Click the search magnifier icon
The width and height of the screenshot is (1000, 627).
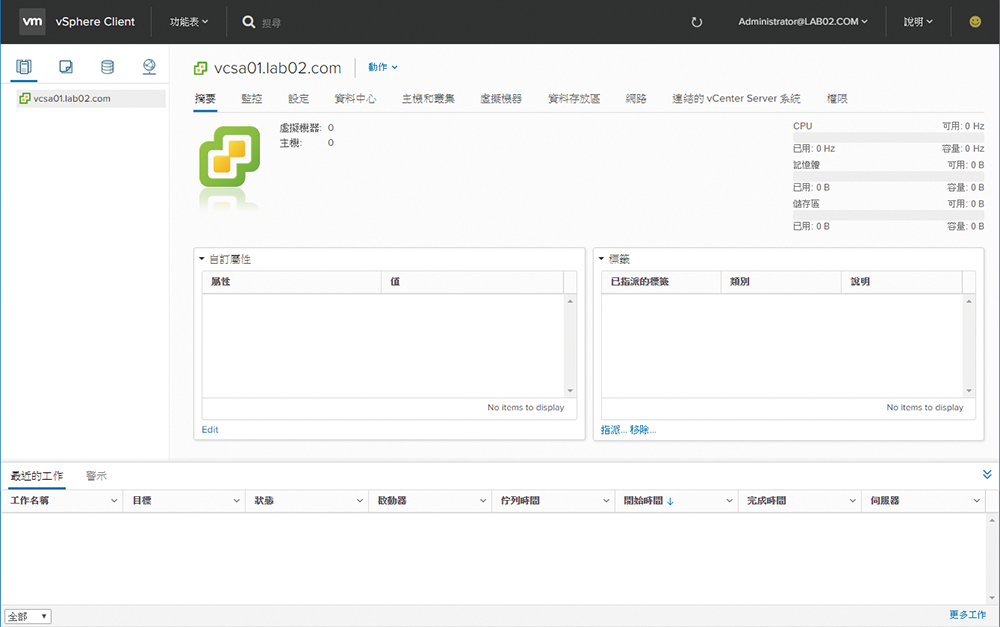click(249, 22)
